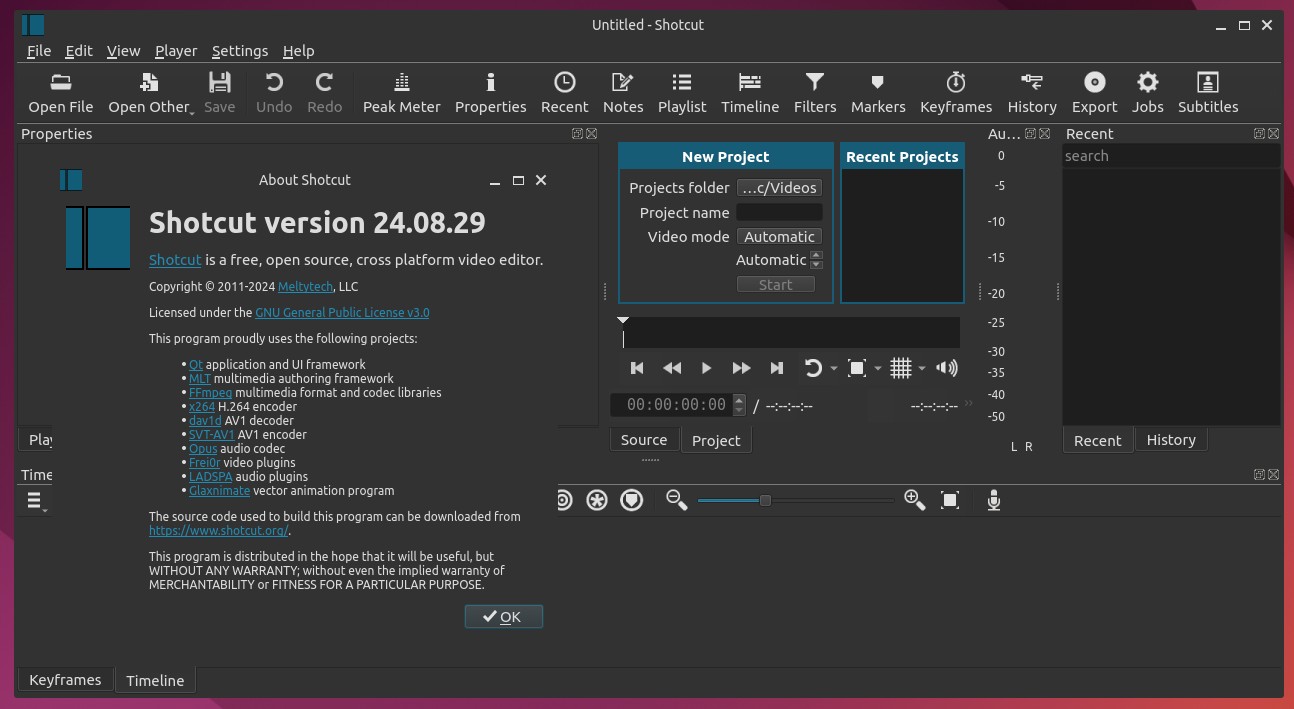Open the Settings menu
The width and height of the screenshot is (1294, 709).
240,51
